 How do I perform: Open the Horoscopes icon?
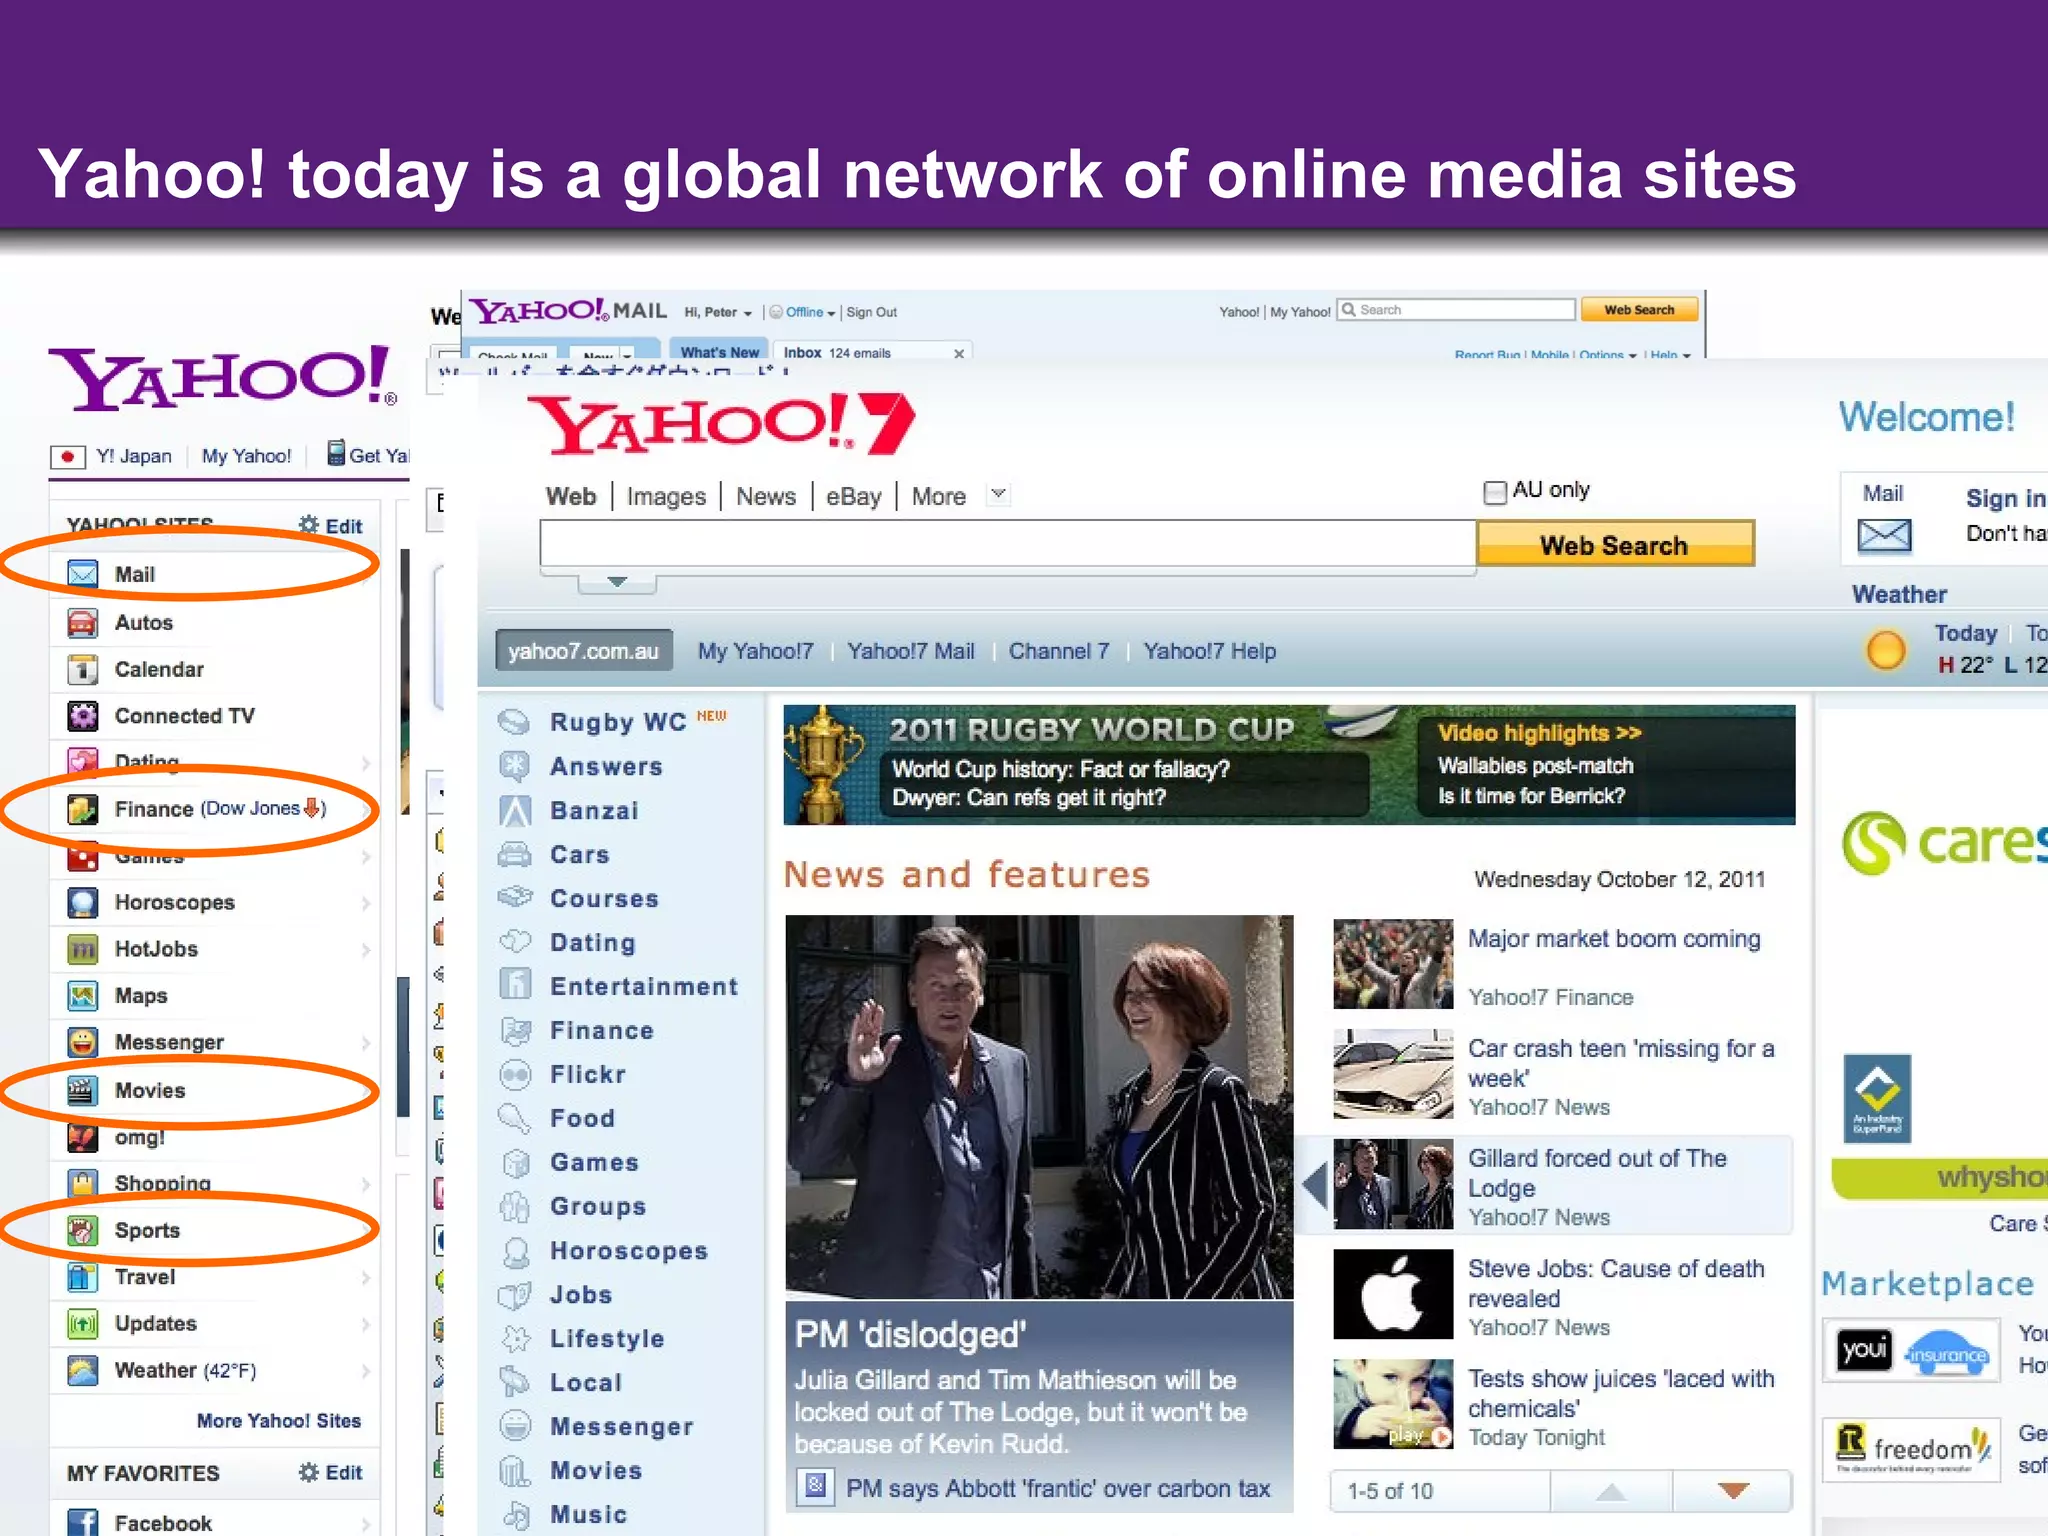tap(82, 902)
